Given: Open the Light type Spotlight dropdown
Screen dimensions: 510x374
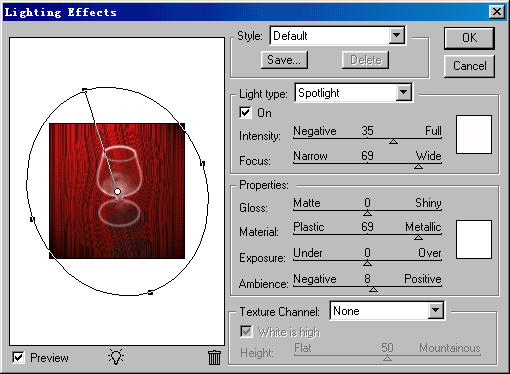Looking at the screenshot, I should 354,93.
